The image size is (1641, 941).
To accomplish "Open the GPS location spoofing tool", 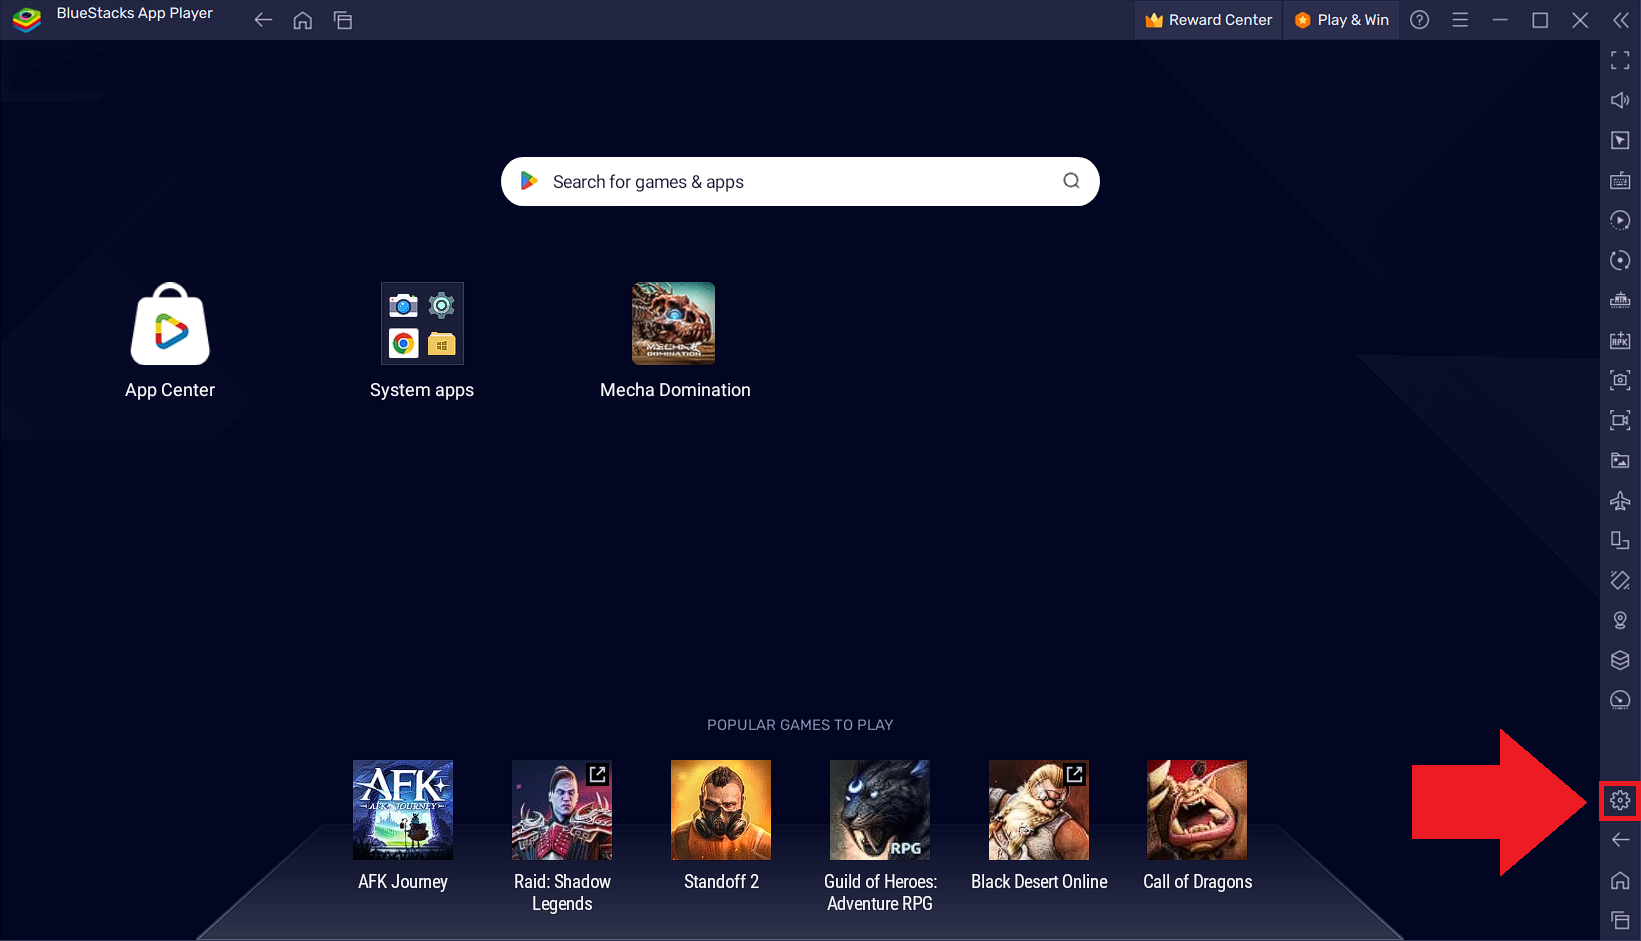I will 1620,620.
